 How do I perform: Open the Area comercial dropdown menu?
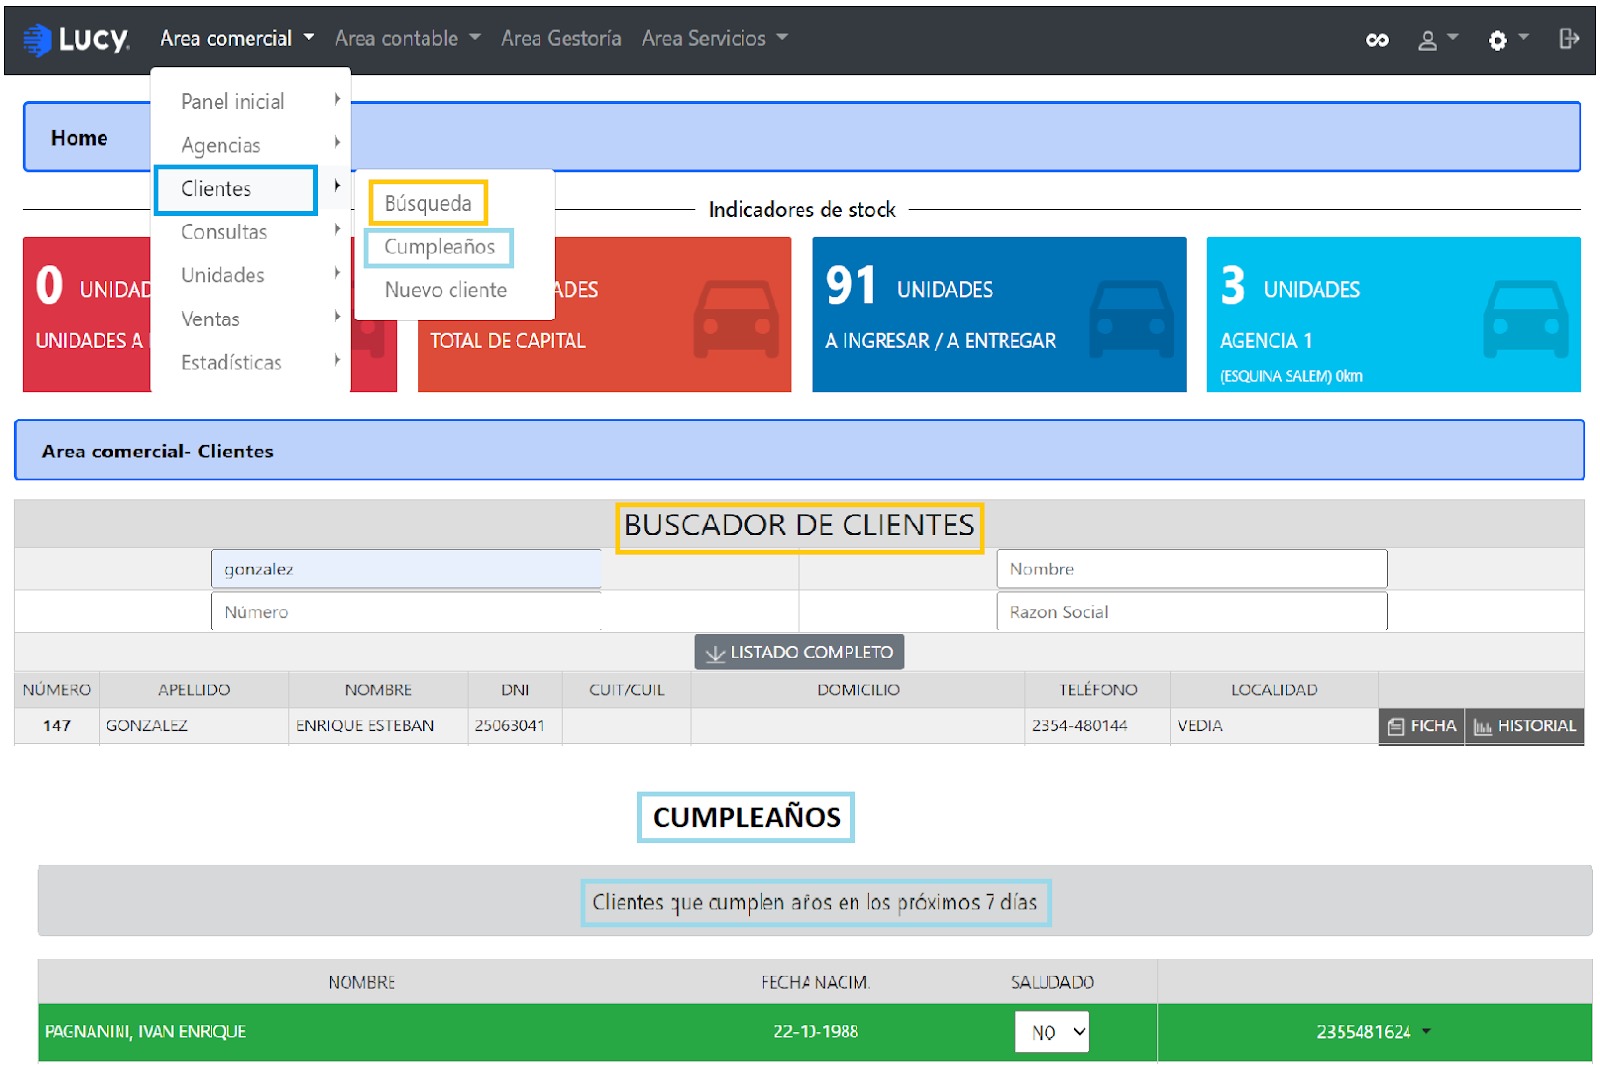[237, 39]
